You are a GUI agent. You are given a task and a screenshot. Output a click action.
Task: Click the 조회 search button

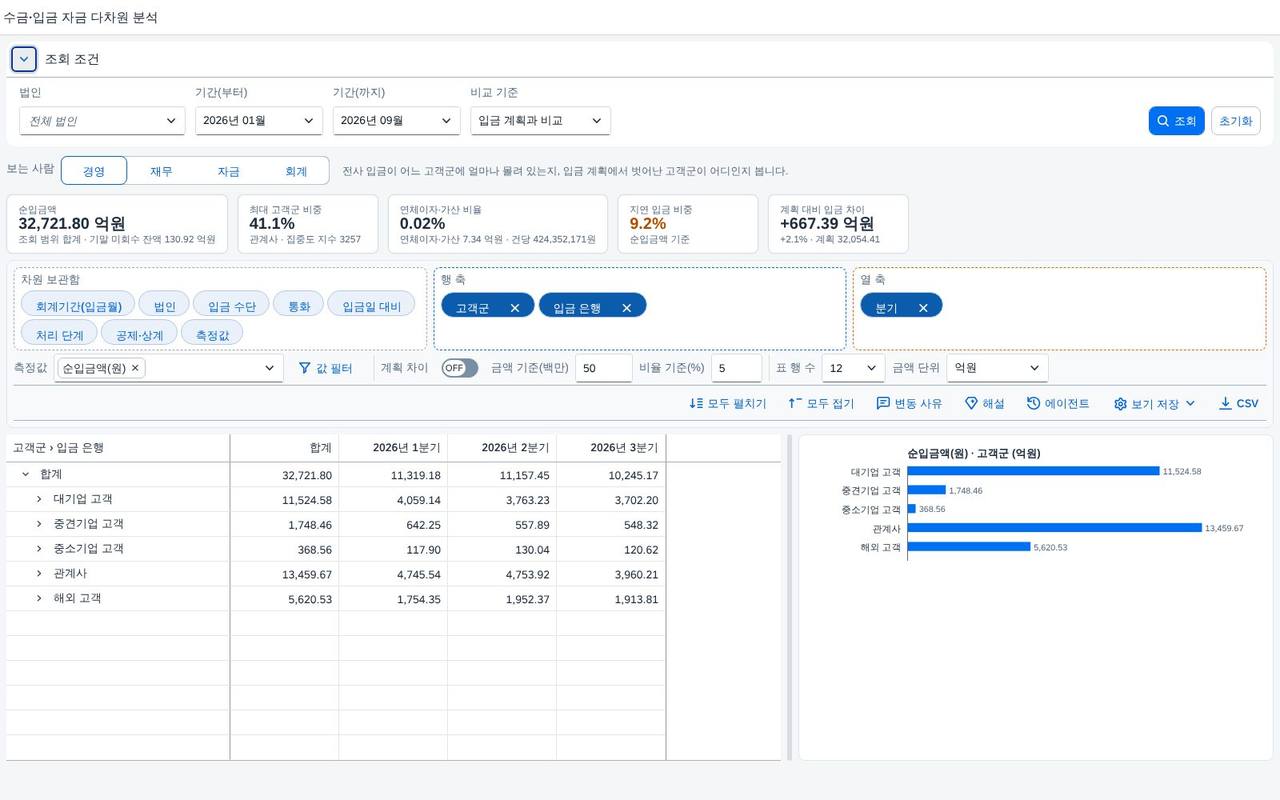click(1176, 121)
